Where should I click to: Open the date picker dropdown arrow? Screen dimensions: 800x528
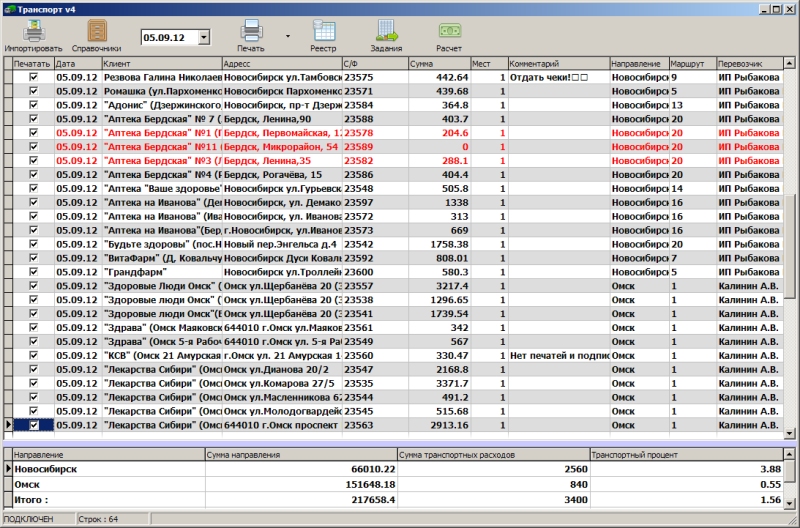[204, 37]
